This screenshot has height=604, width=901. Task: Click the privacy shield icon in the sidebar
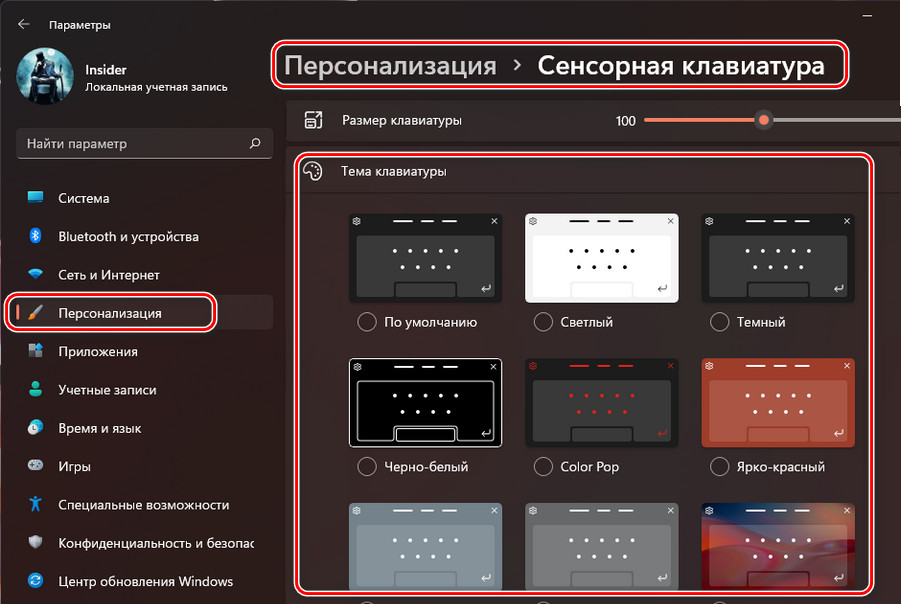[x=36, y=543]
